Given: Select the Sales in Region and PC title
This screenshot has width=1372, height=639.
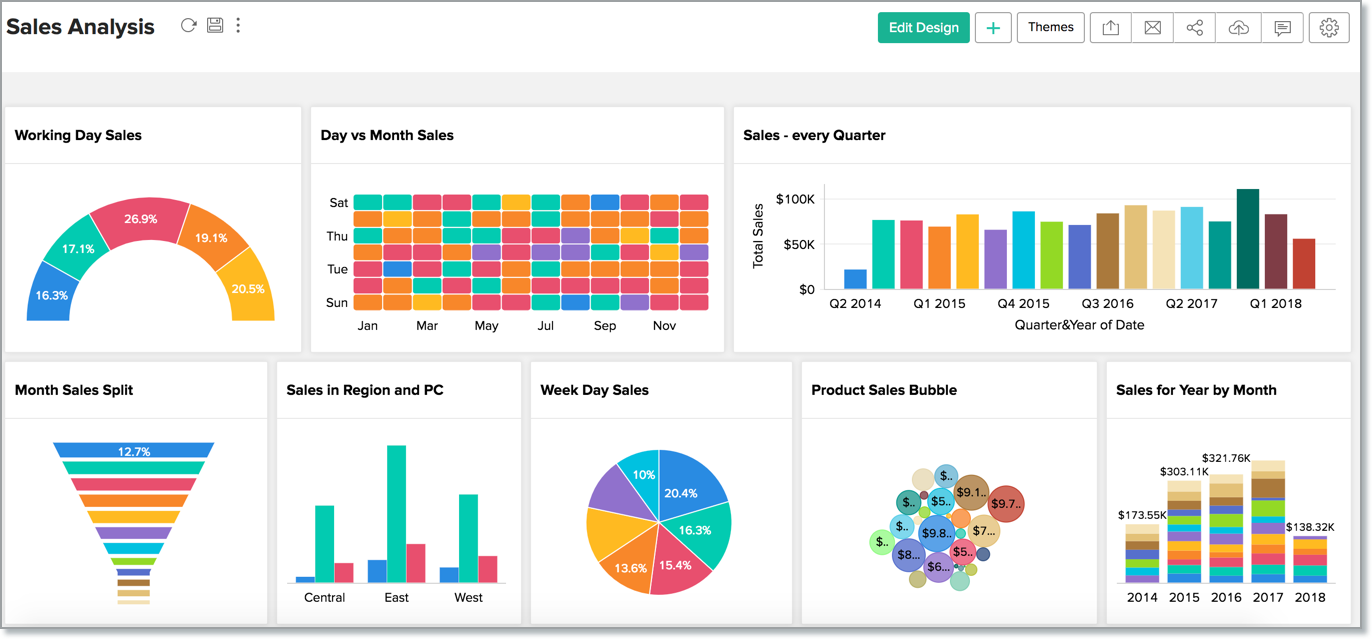Looking at the screenshot, I should click(365, 390).
